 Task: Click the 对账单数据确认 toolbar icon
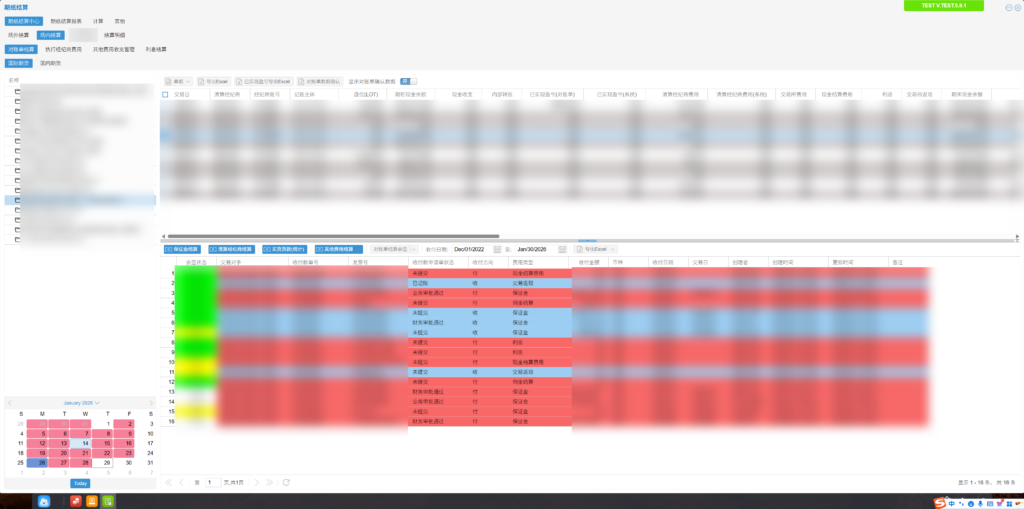point(319,81)
